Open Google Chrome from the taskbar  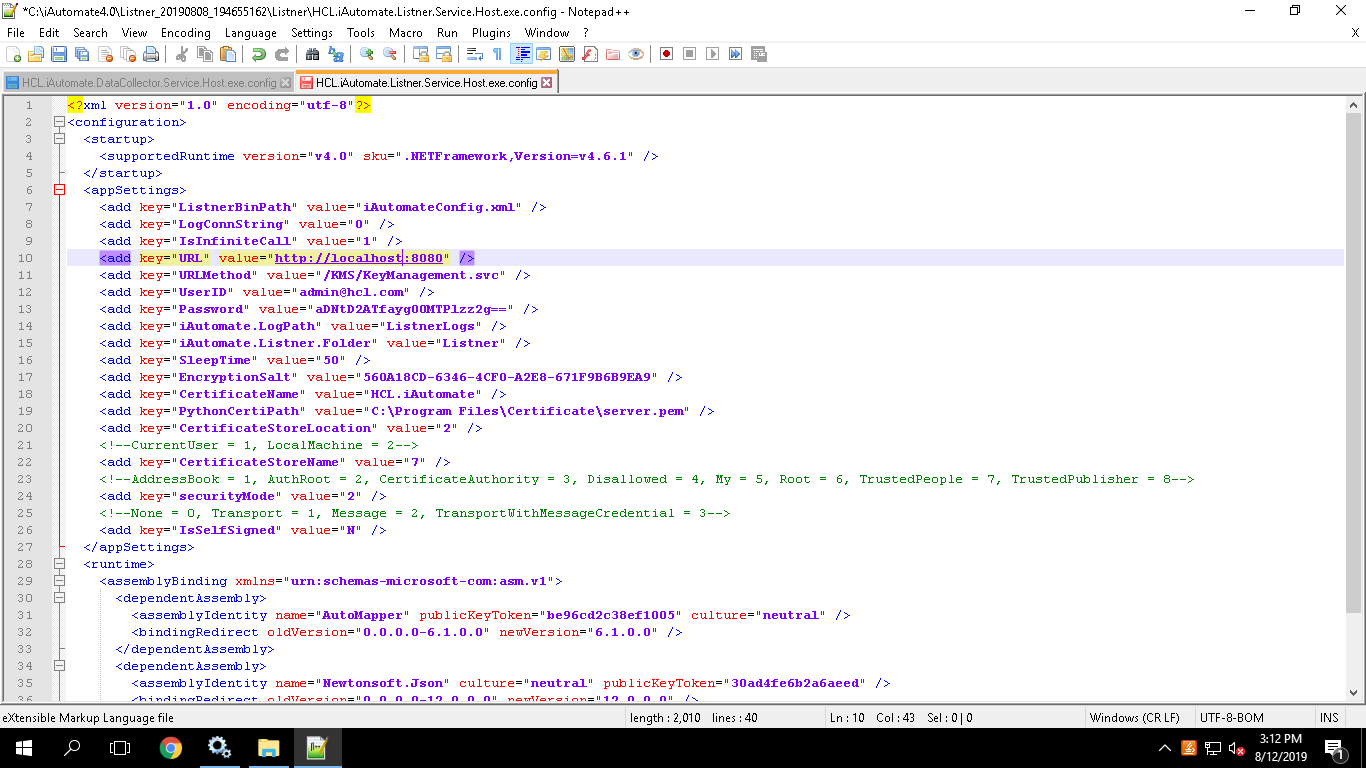171,747
